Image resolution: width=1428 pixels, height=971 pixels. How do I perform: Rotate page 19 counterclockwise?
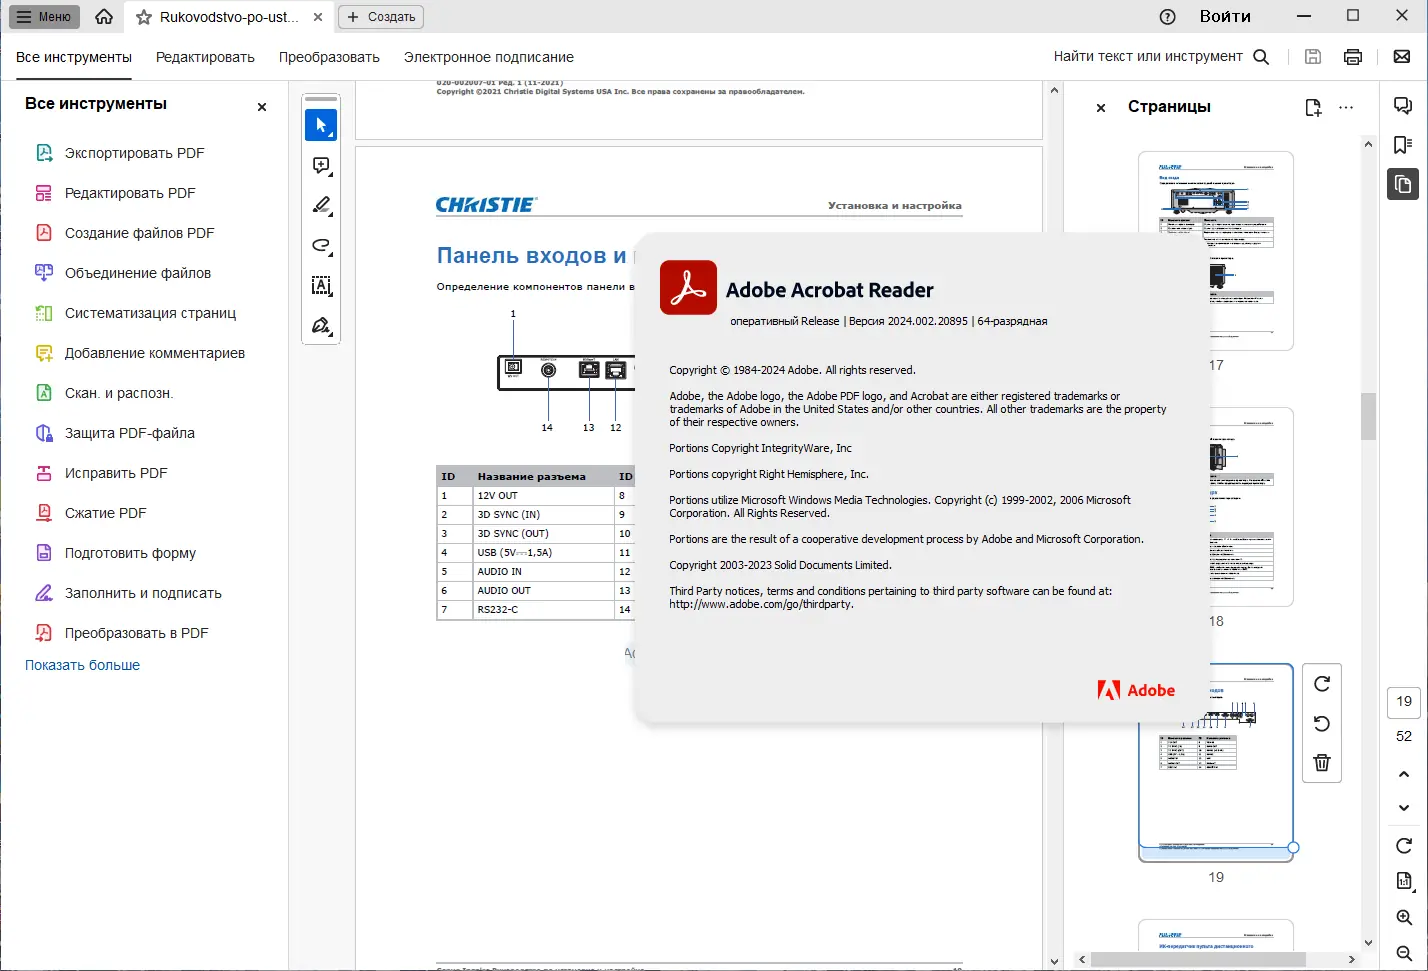[x=1322, y=723]
